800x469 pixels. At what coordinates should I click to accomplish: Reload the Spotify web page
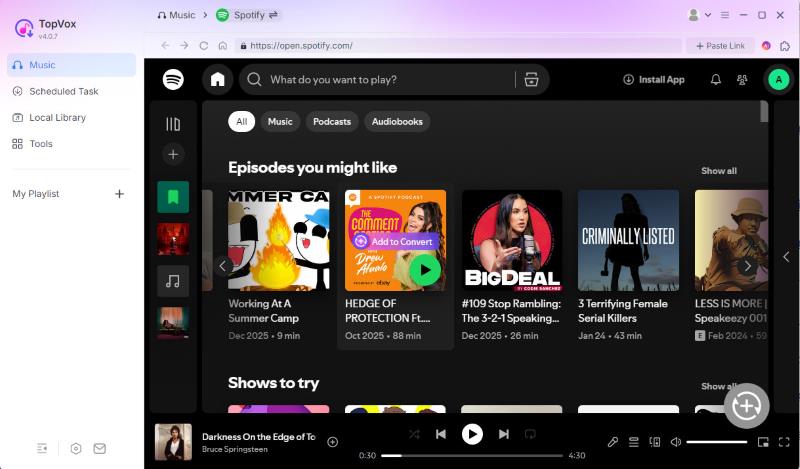tap(204, 45)
